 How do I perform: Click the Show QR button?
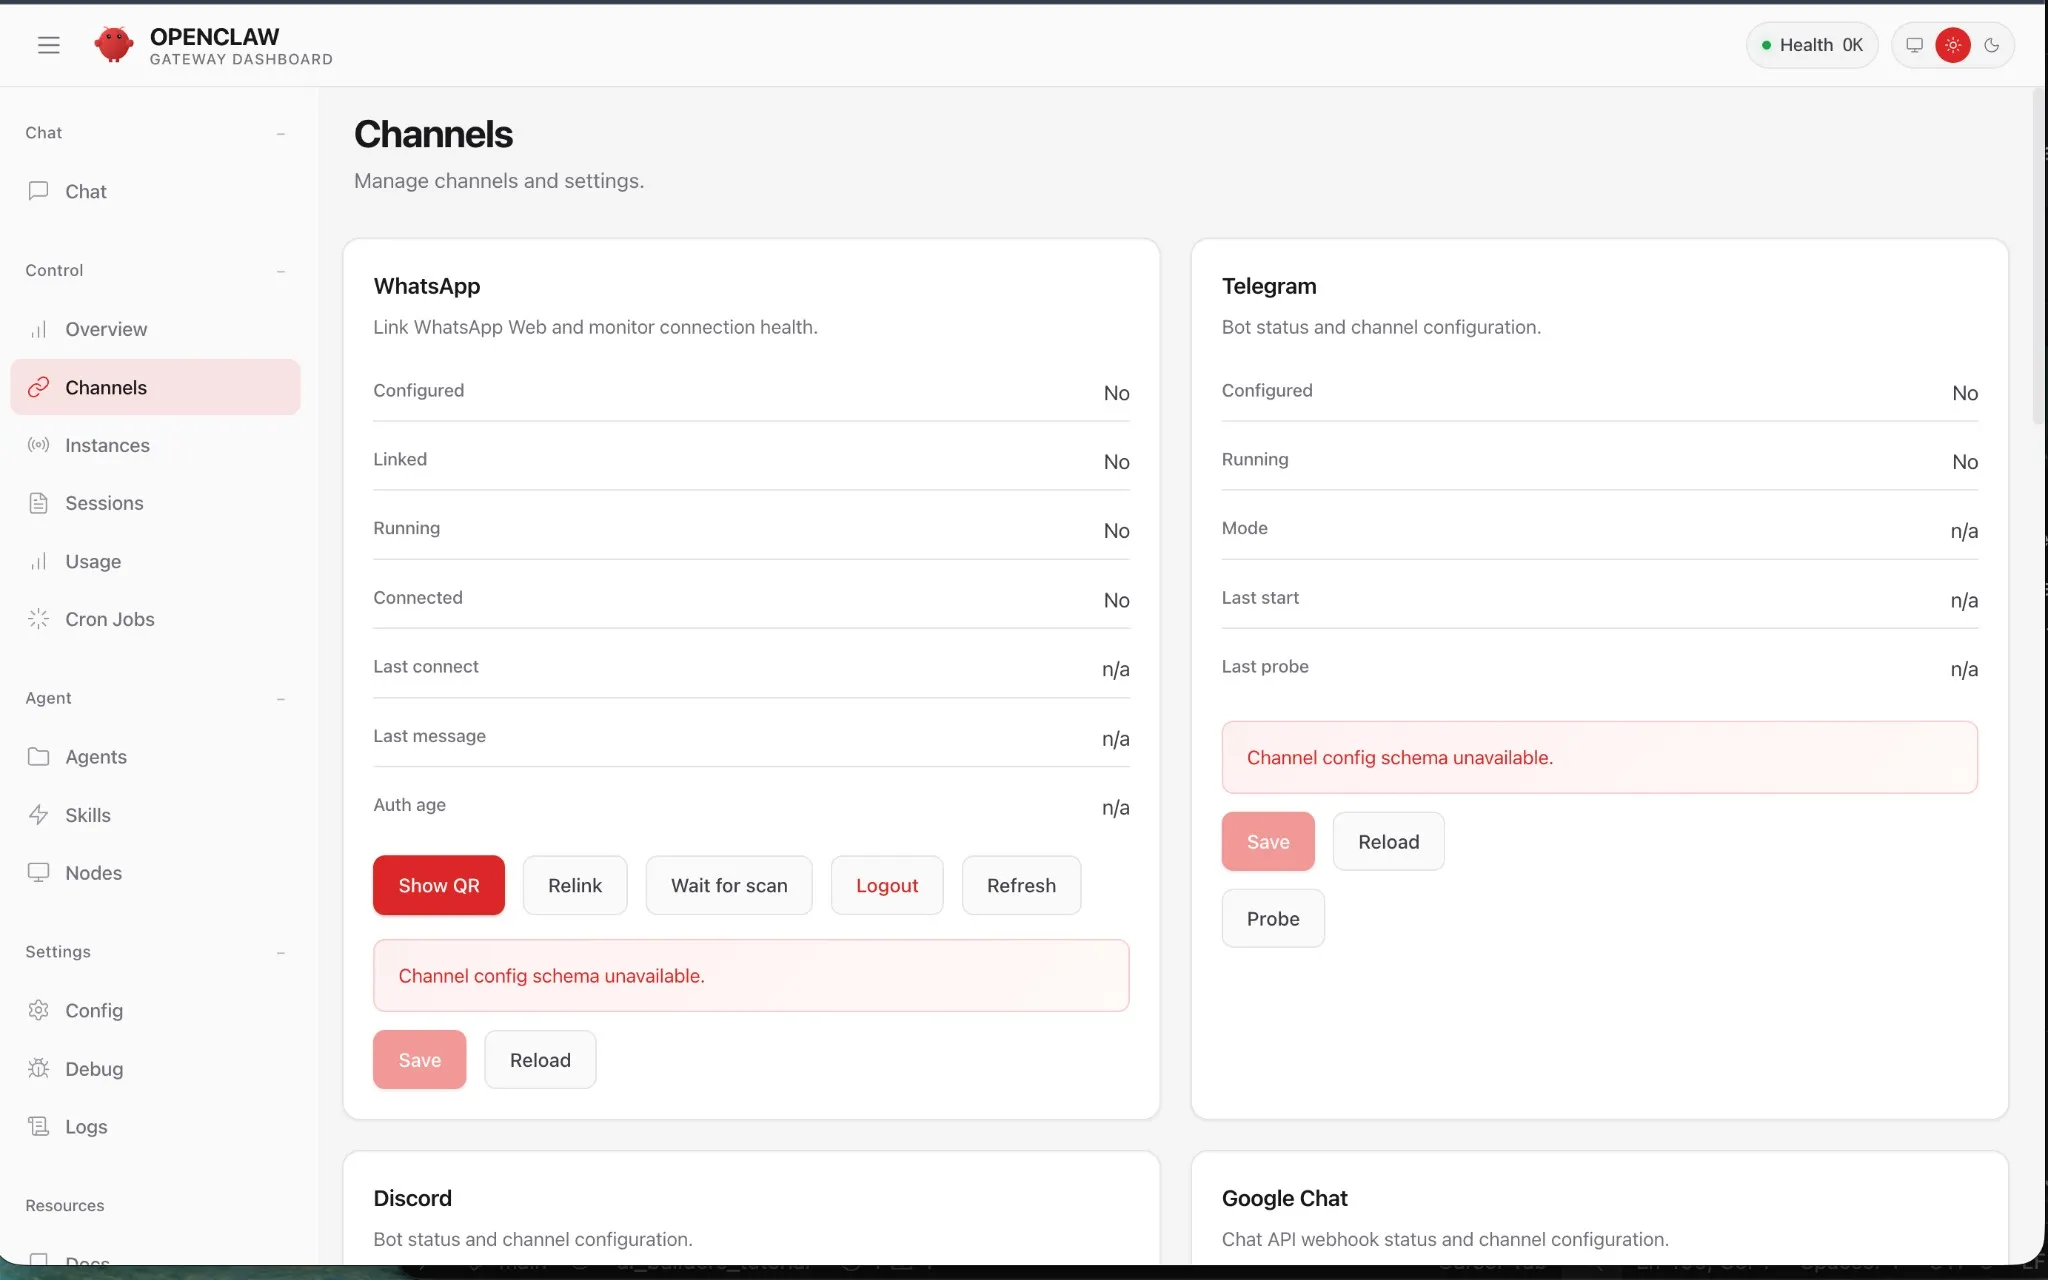(439, 885)
